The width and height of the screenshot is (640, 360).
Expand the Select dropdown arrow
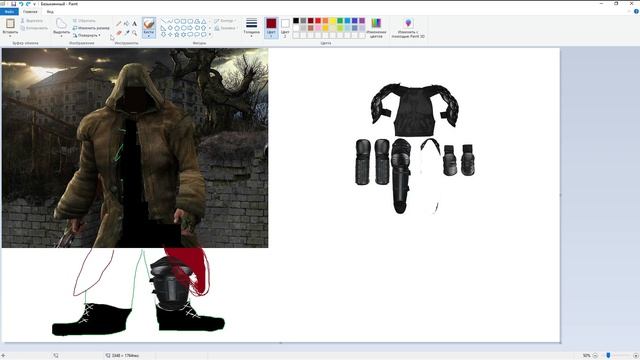click(x=61, y=36)
